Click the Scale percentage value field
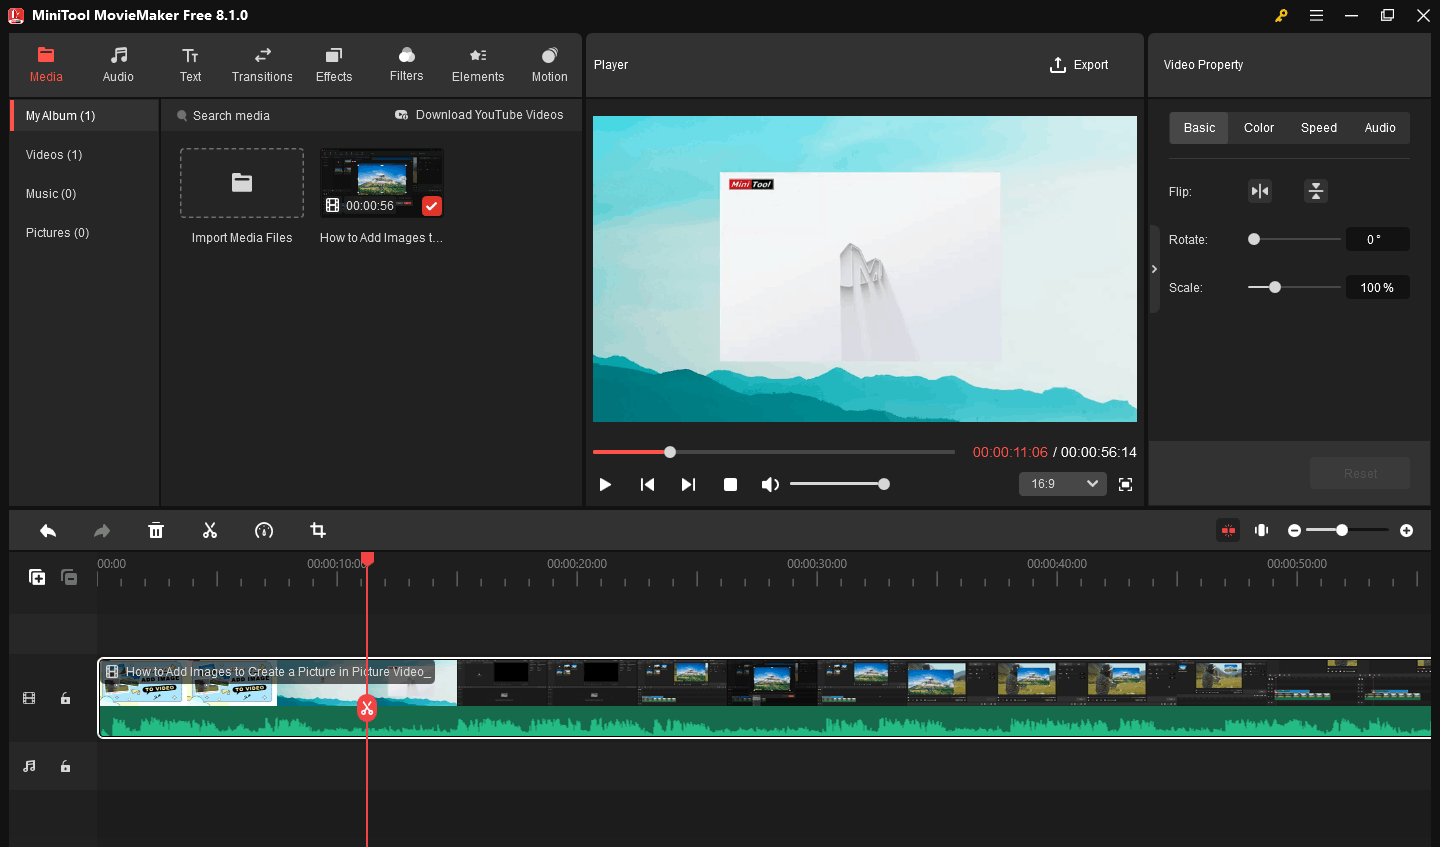The width and height of the screenshot is (1440, 847). (x=1378, y=287)
